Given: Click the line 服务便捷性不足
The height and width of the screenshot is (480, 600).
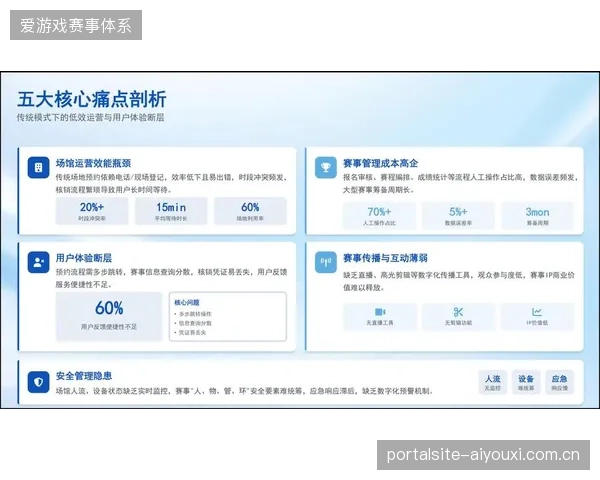Looking at the screenshot, I should tap(83, 284).
